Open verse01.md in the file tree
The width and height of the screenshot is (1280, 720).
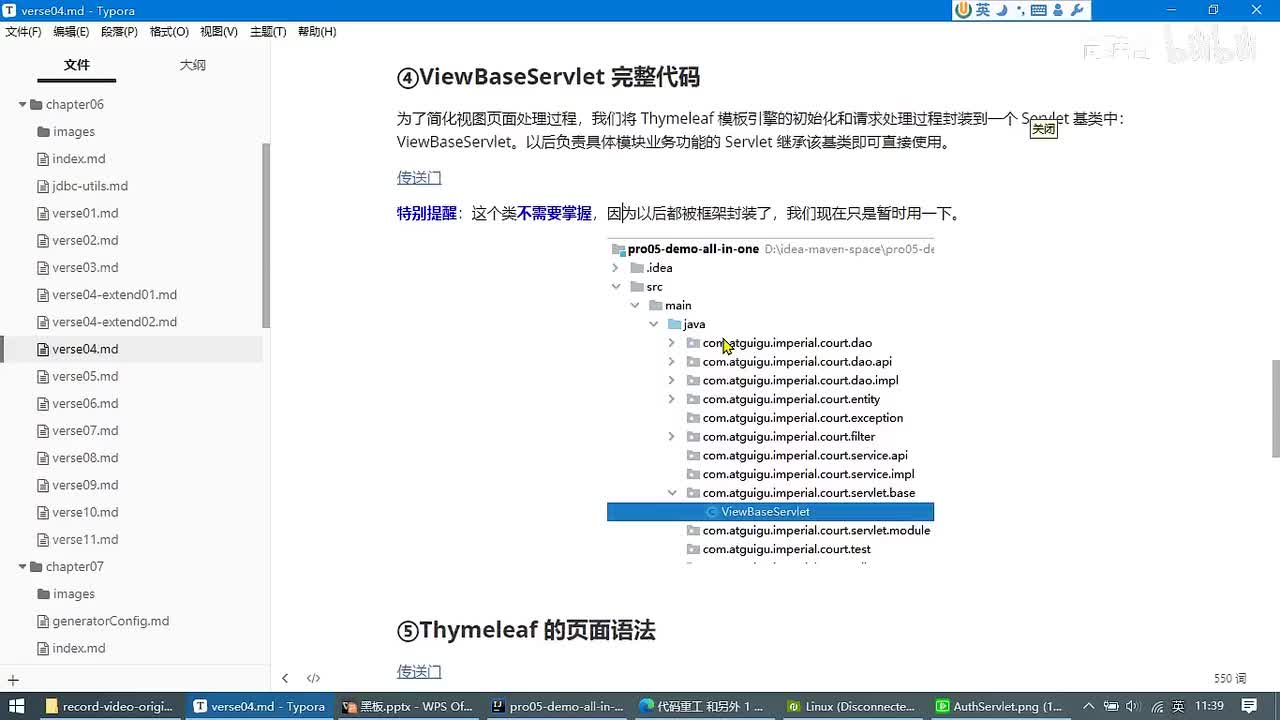tap(85, 213)
